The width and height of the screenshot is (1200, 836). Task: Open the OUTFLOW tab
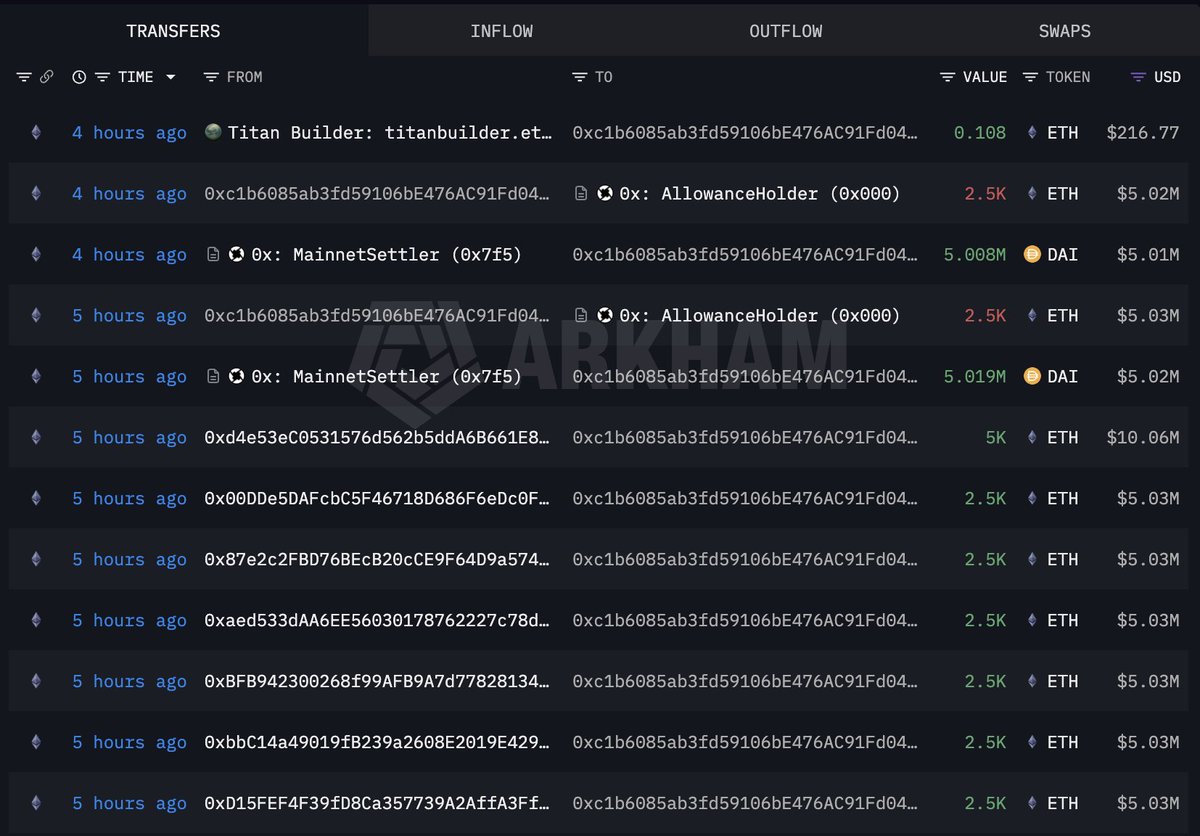(785, 31)
